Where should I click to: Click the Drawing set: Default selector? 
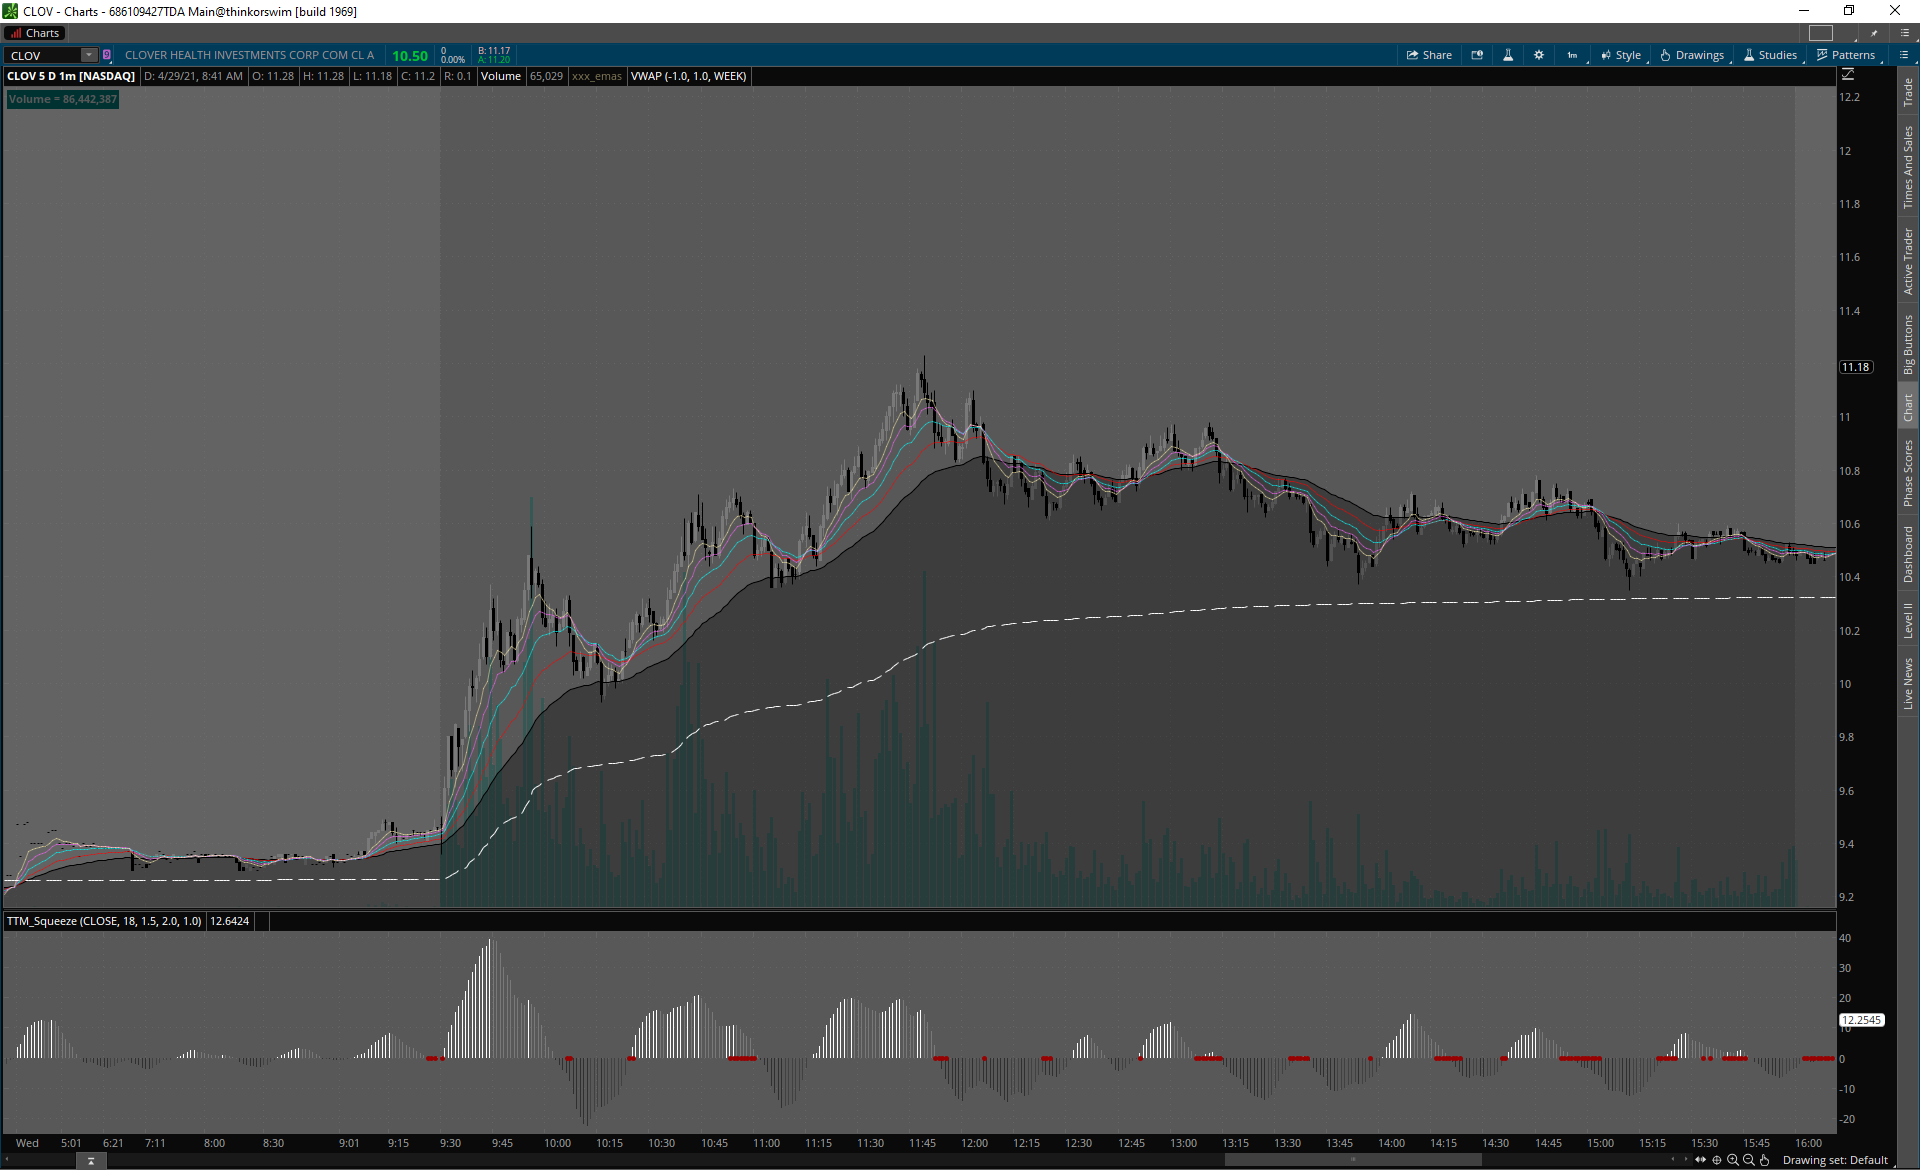1835,1160
